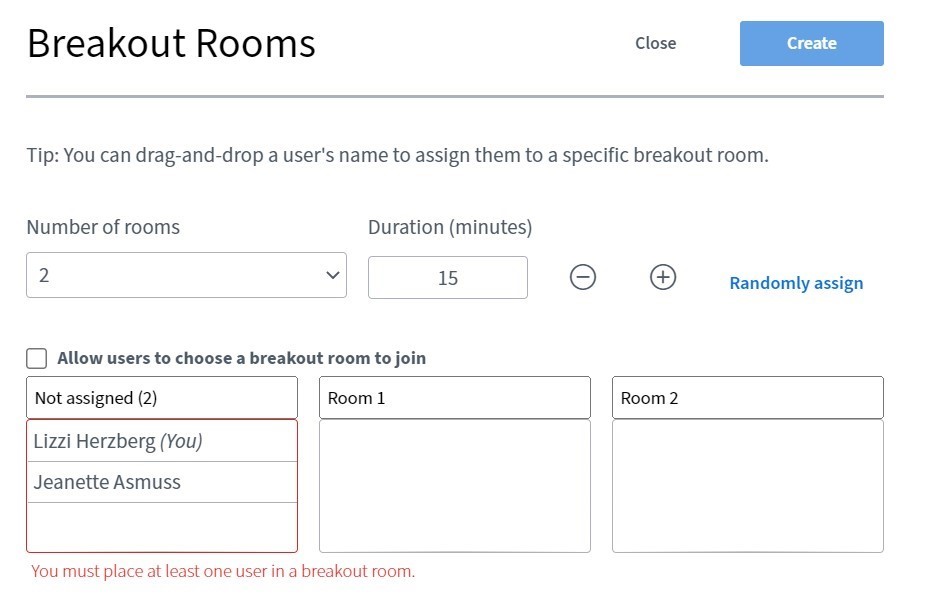Click the Room 1 drop area
Image resolution: width=926 pixels, height=616 pixels.
tap(454, 486)
